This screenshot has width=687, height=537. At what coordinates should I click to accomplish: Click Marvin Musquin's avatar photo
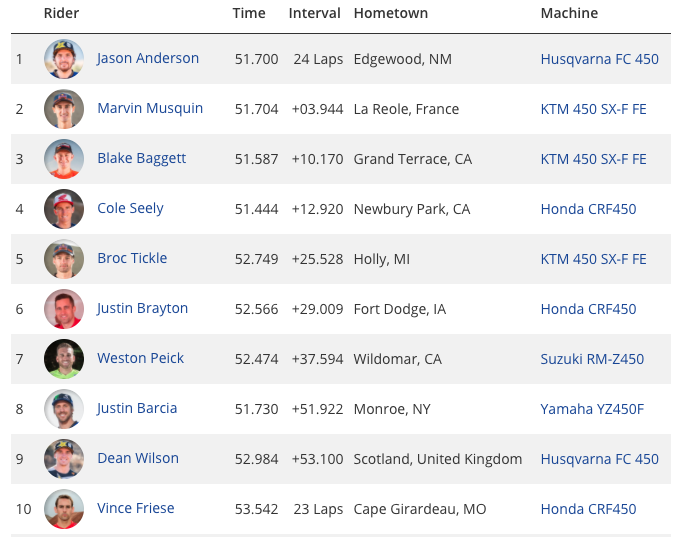tap(64, 109)
